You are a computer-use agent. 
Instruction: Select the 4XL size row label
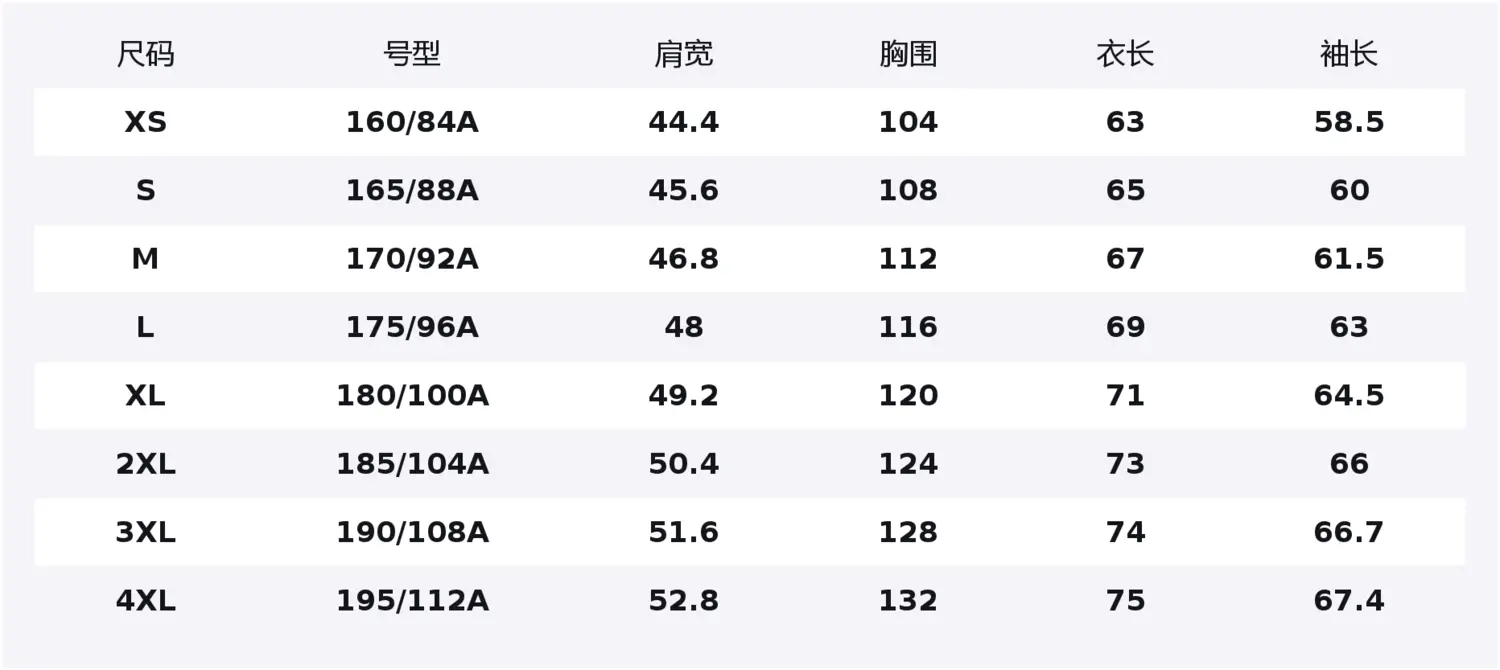coord(145,601)
